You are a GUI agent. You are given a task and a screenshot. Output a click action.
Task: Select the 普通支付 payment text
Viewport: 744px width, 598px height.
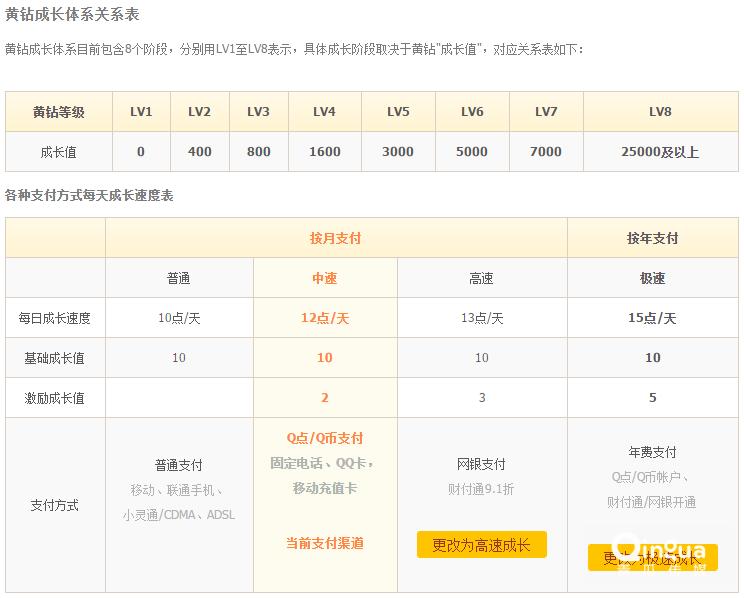click(179, 465)
